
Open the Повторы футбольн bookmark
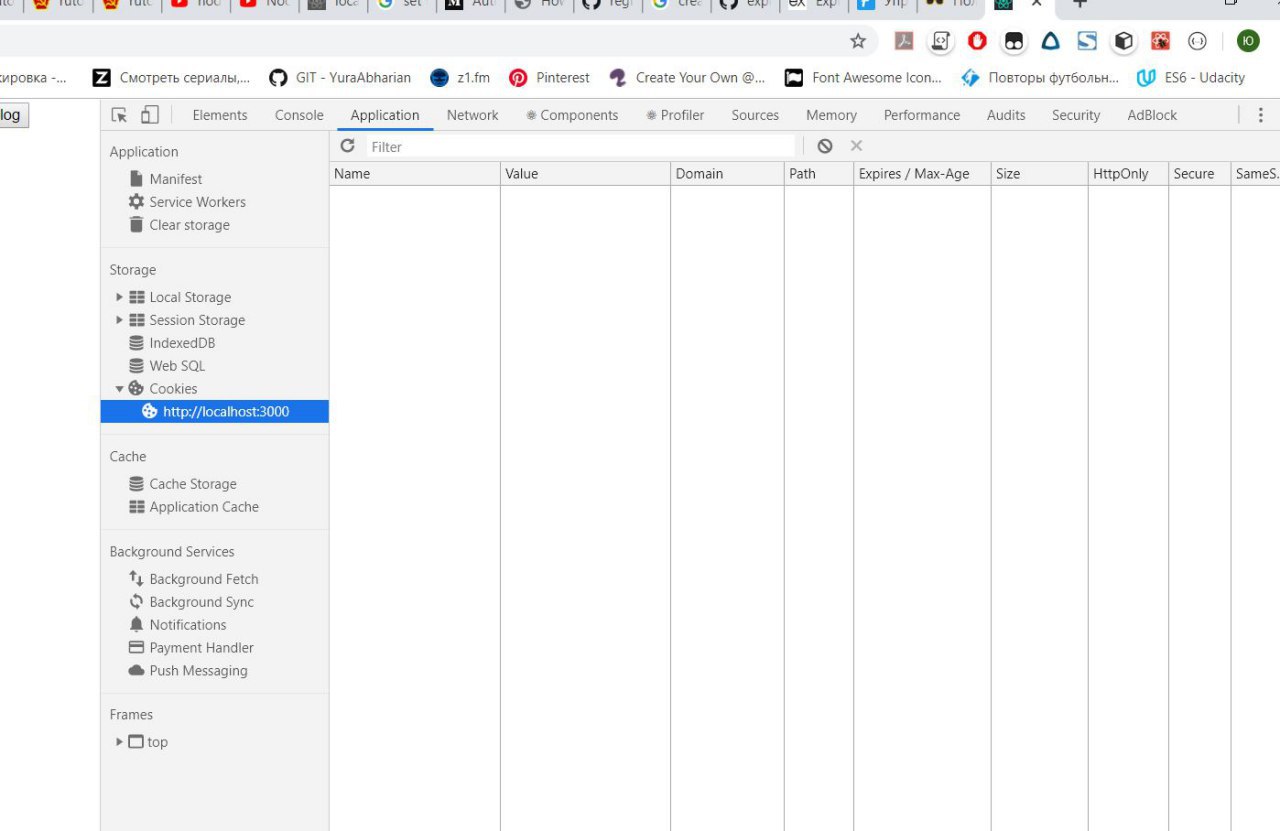click(x=1040, y=78)
